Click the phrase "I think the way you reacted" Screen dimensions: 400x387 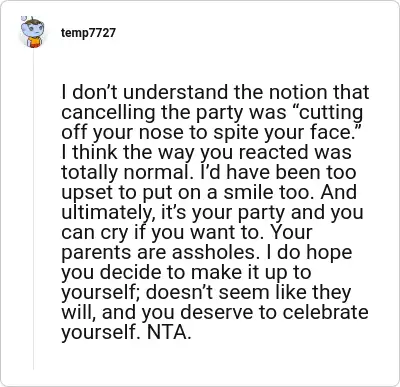point(187,152)
